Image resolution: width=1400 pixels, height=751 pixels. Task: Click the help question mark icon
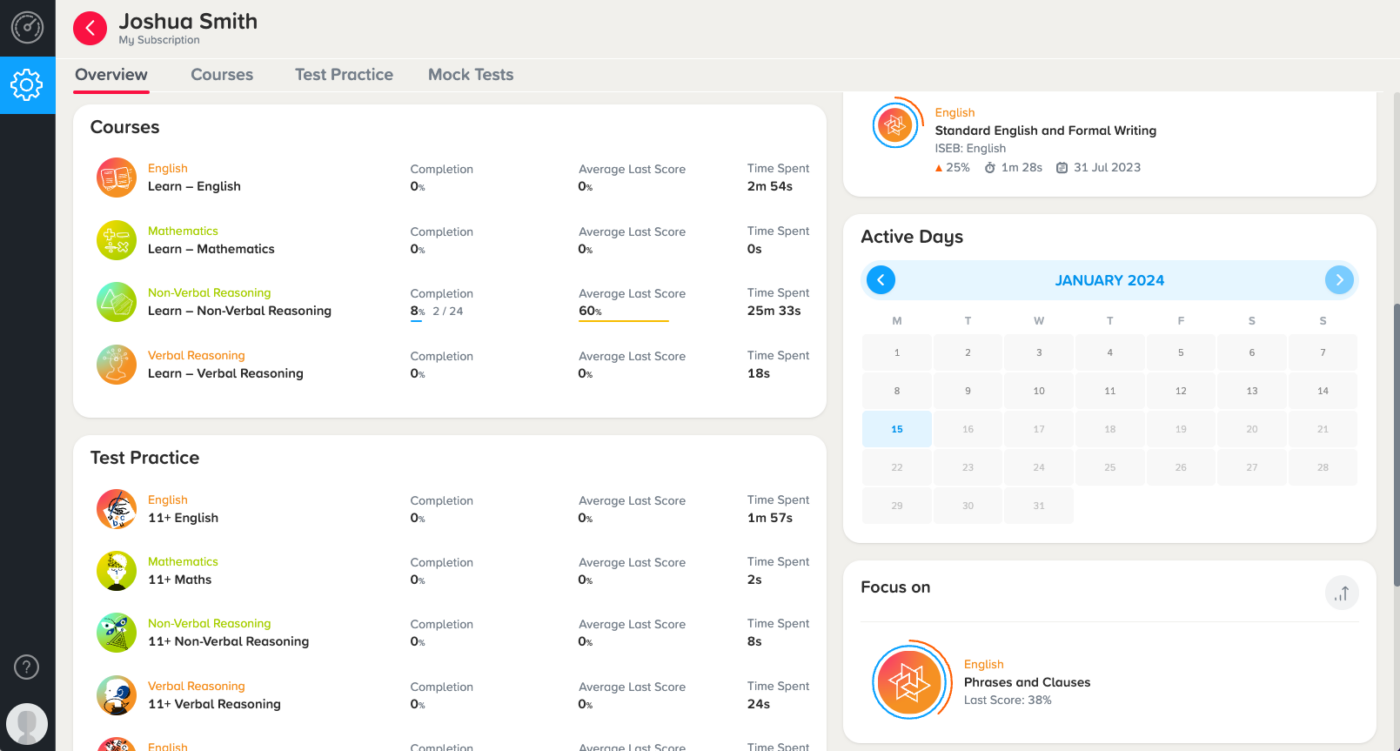coord(26,667)
